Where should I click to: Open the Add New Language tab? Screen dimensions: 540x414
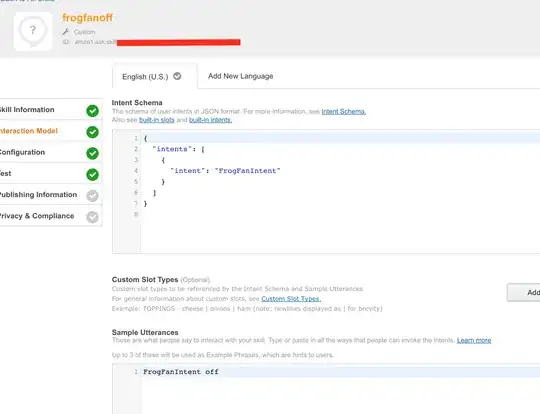[240, 76]
